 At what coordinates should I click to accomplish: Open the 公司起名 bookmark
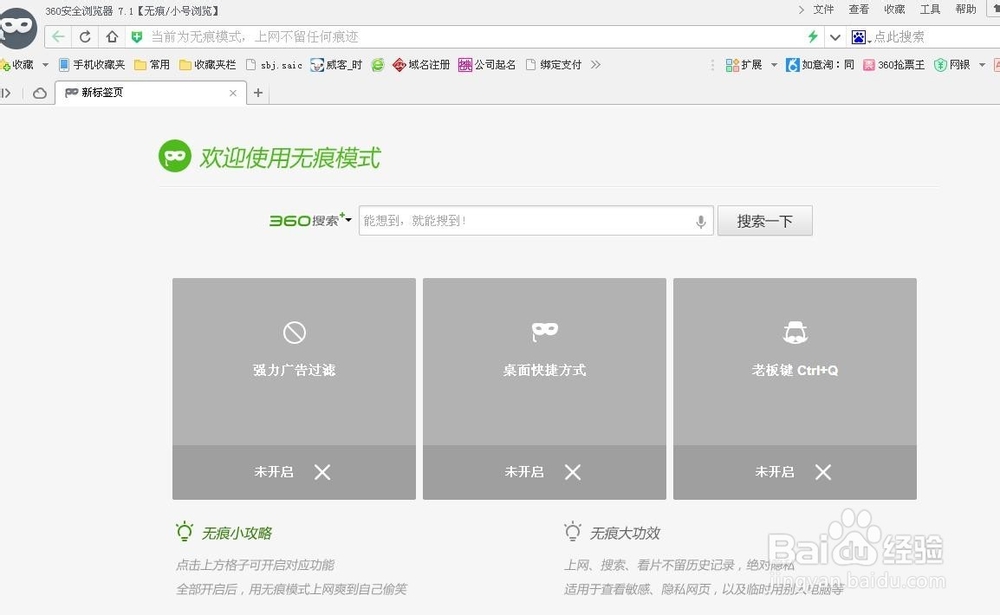pos(487,64)
